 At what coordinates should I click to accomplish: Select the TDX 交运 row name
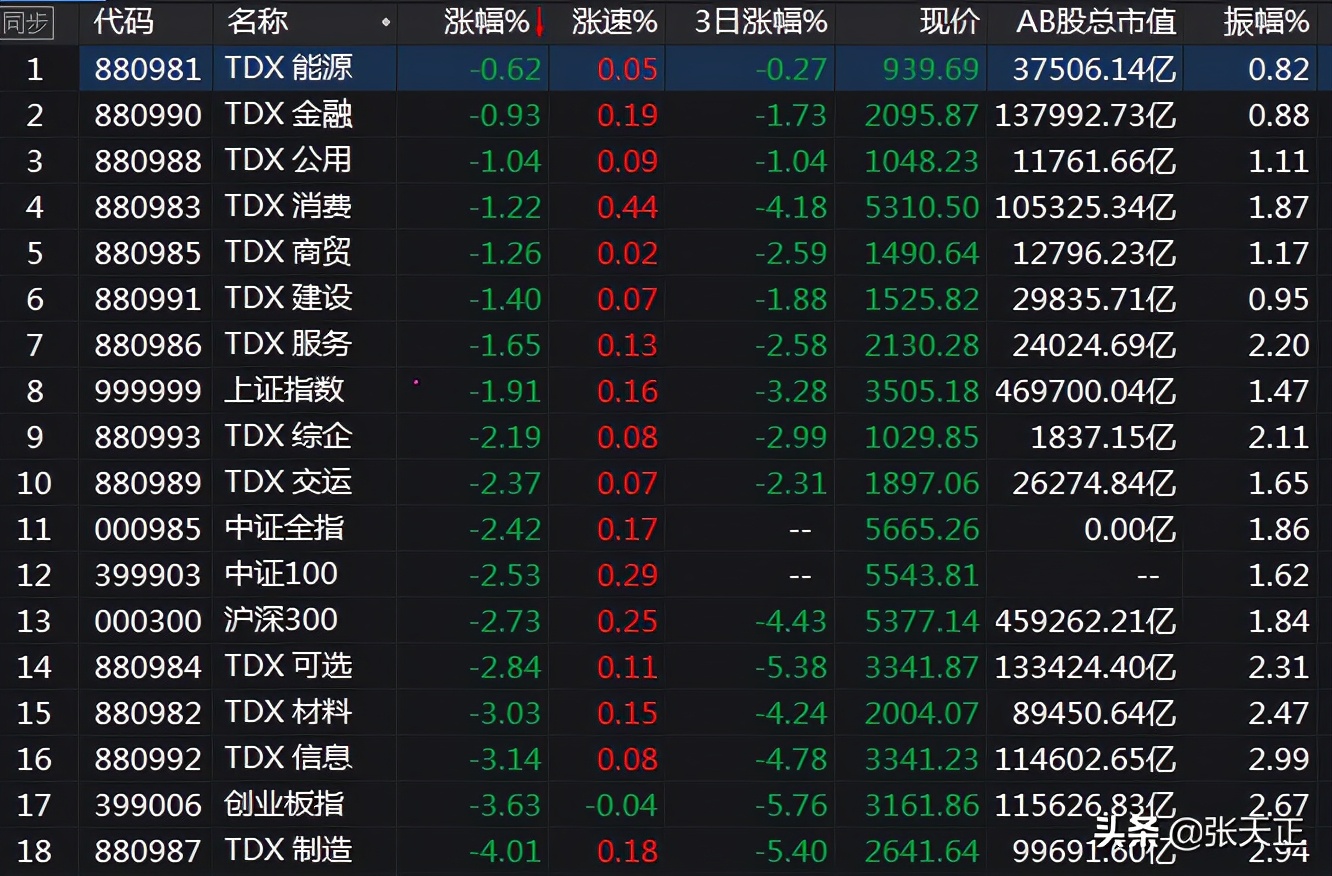(288, 482)
